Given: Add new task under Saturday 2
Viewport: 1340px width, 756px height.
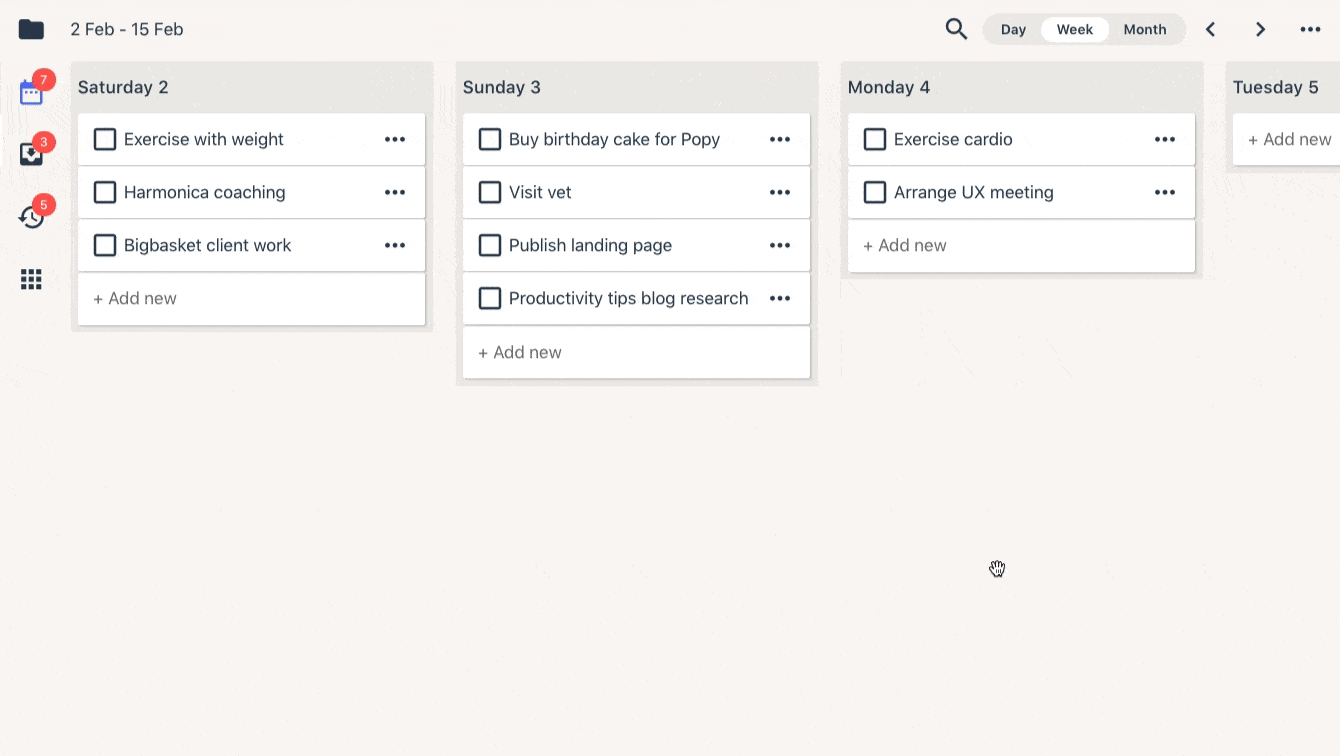Looking at the screenshot, I should (x=135, y=298).
